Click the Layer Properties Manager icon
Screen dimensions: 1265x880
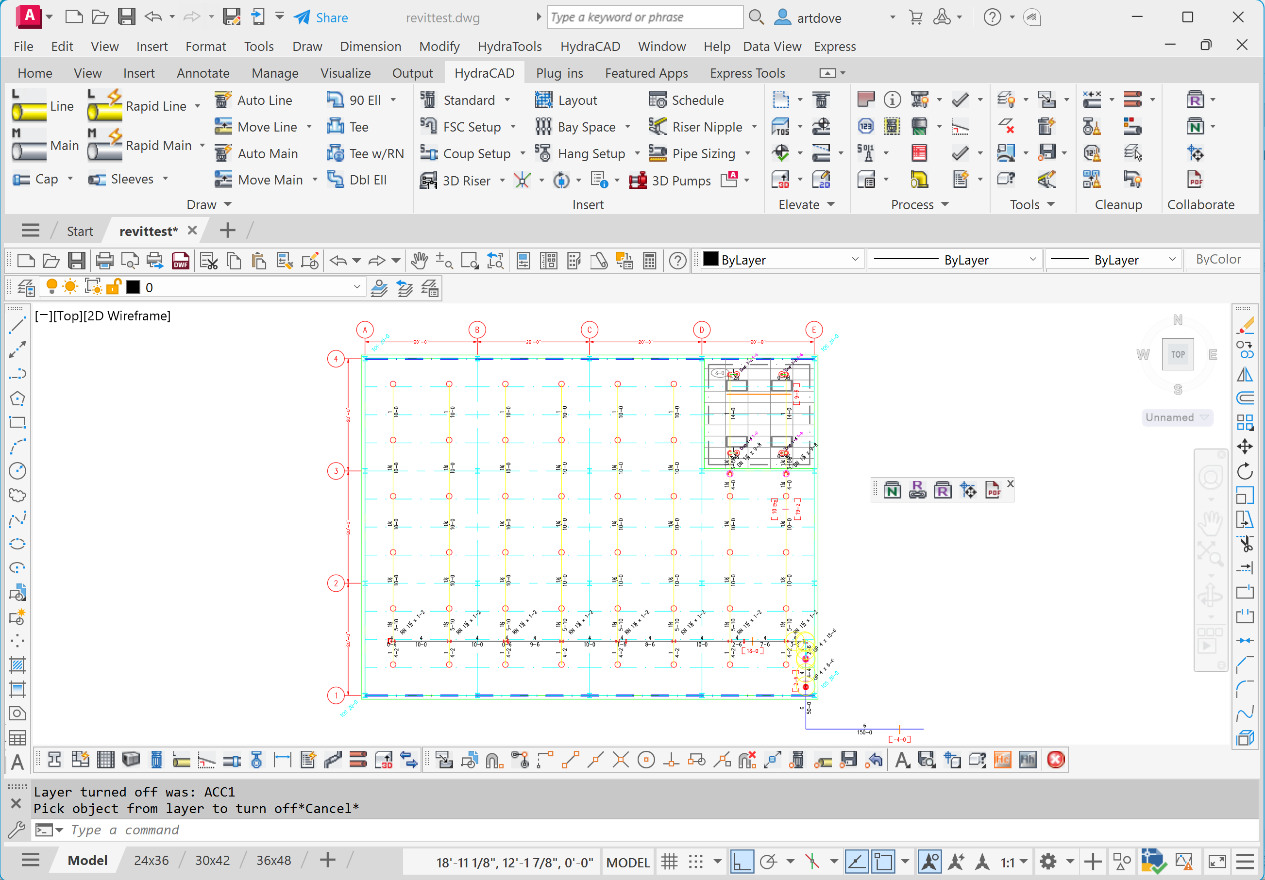(x=27, y=287)
